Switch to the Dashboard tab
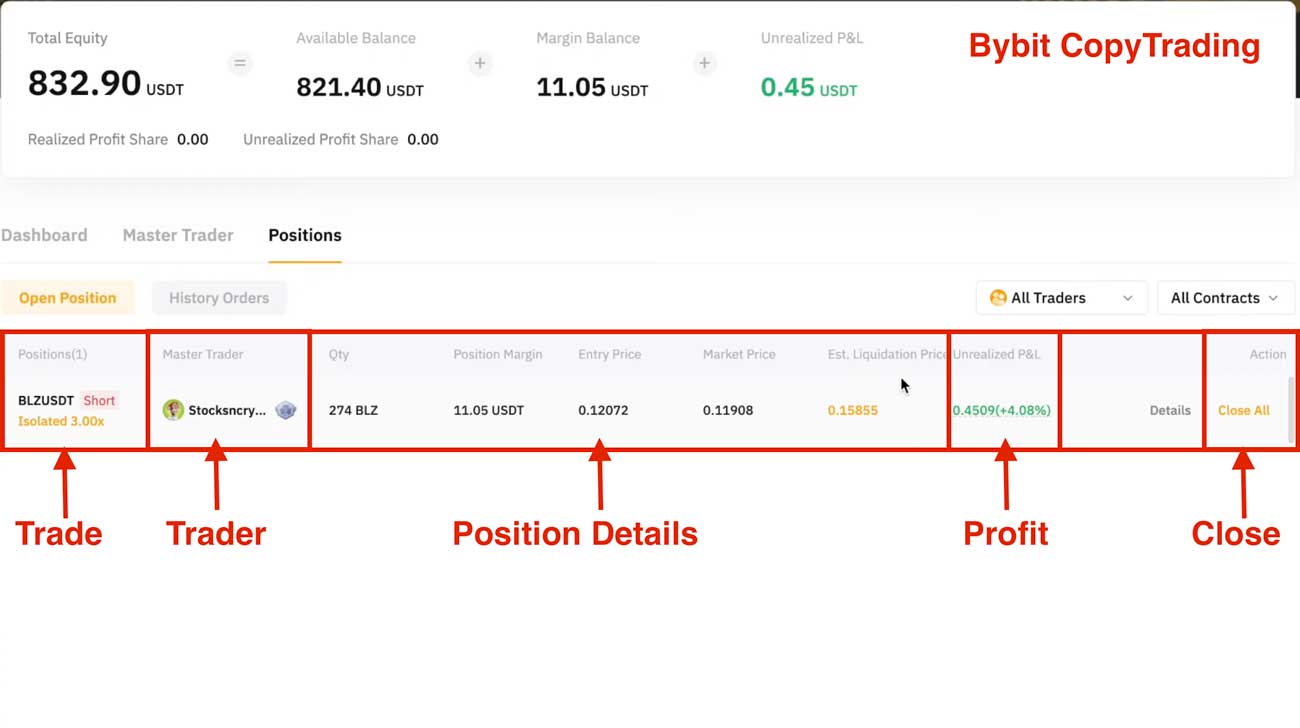This screenshot has width=1300, height=728. coord(44,235)
